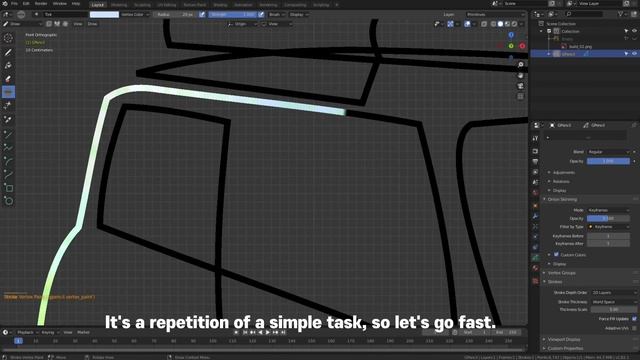Screen dimensions: 640x360
Task: Collapse the Onion Skinning panel
Action: pyautogui.click(x=562, y=199)
